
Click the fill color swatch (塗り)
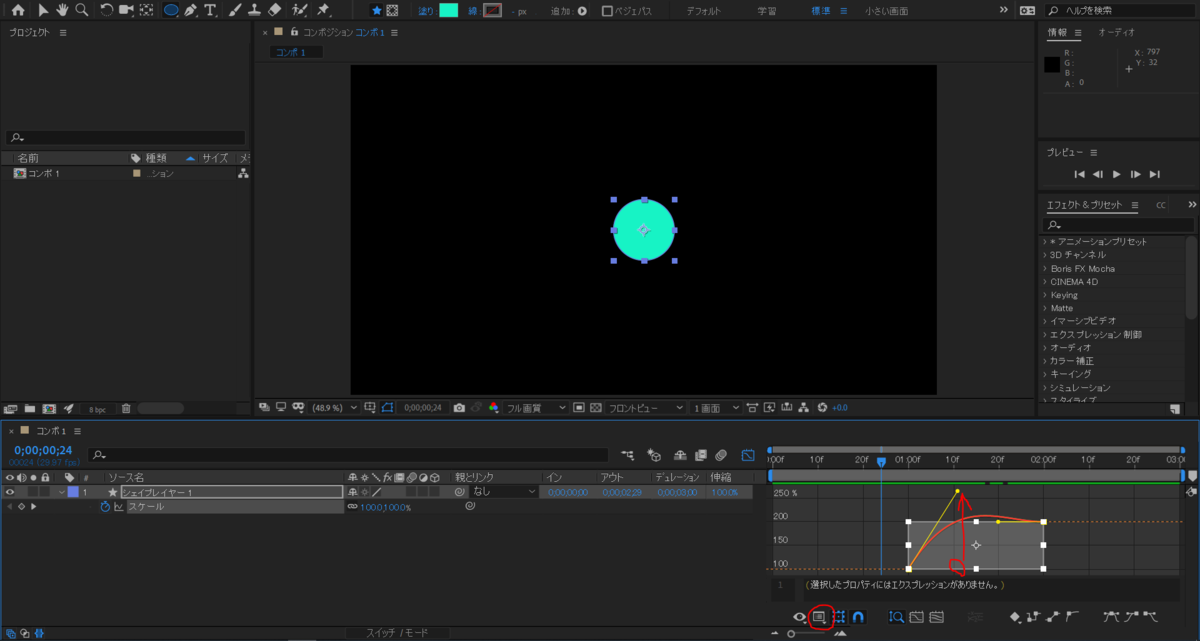coord(448,10)
